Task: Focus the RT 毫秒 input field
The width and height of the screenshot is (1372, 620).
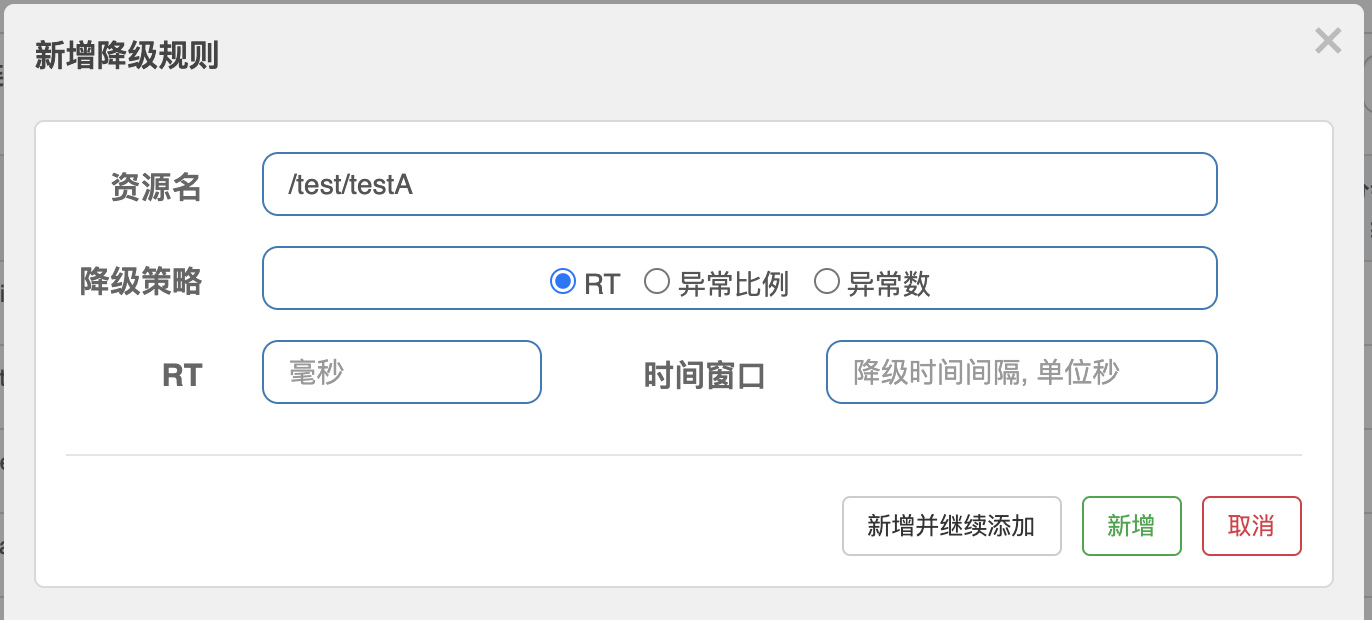Action: tap(401, 372)
